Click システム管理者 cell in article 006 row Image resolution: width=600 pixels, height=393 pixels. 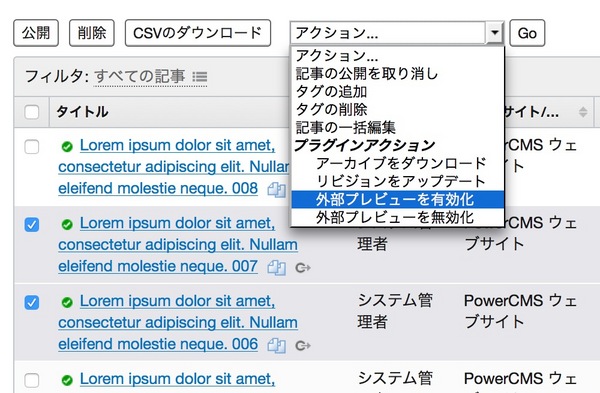click(395, 311)
